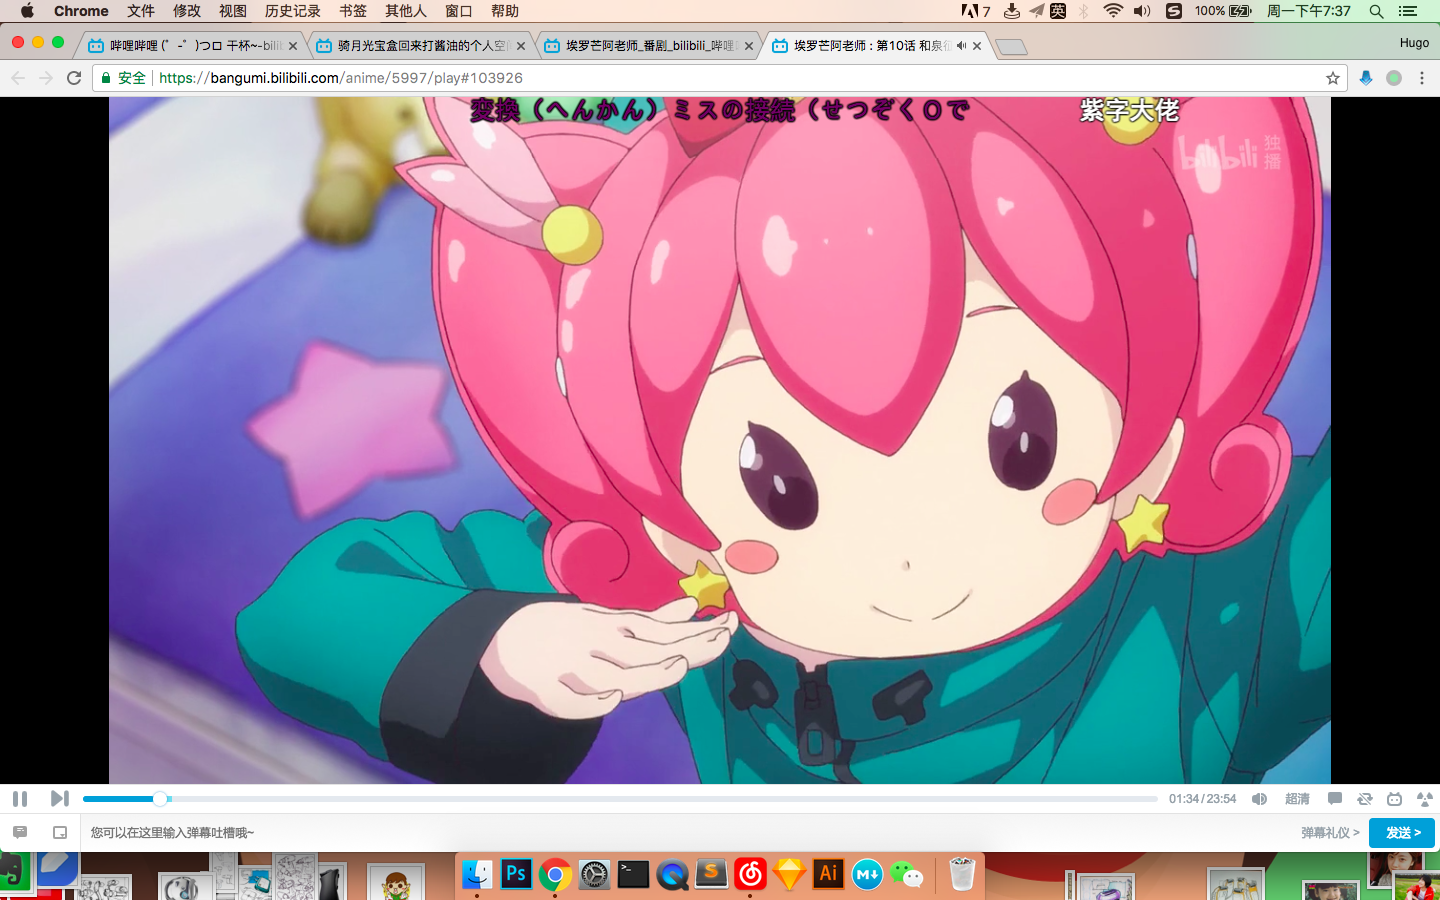Open the Apple menu
The height and width of the screenshot is (900, 1440).
pyautogui.click(x=27, y=11)
